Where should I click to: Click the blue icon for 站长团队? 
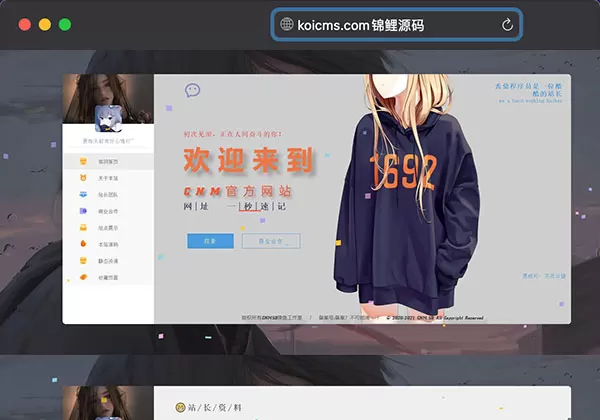(x=84, y=195)
